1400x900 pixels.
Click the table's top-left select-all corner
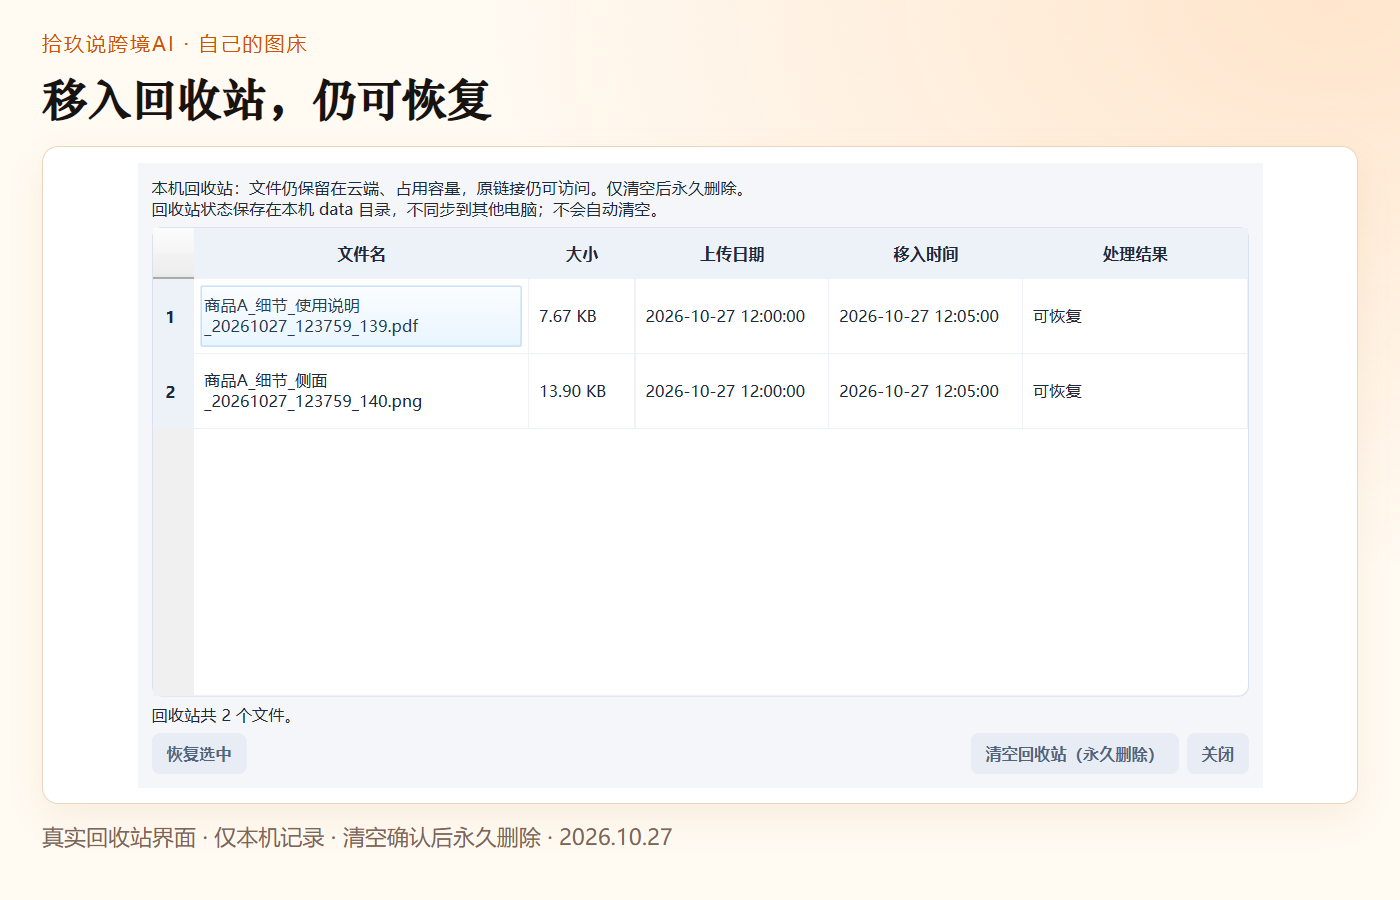pos(173,254)
